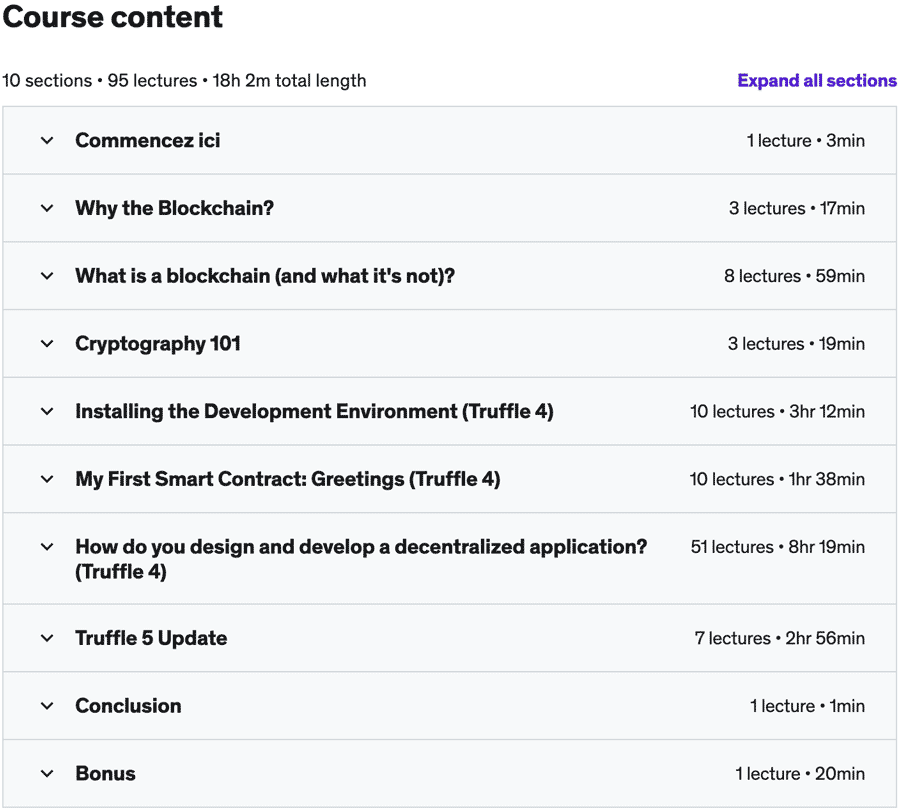Open Installing the Development Environment title
Image resolution: width=900 pixels, height=812 pixels.
[315, 411]
